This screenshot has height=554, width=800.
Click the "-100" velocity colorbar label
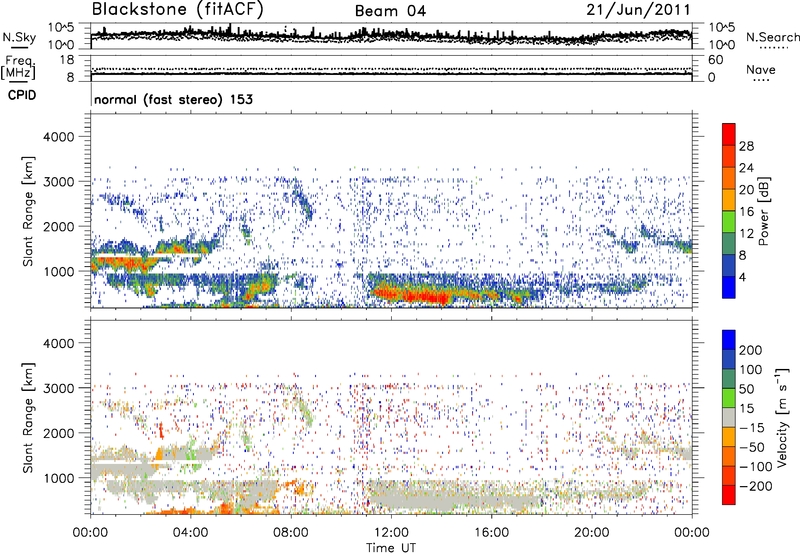point(755,467)
